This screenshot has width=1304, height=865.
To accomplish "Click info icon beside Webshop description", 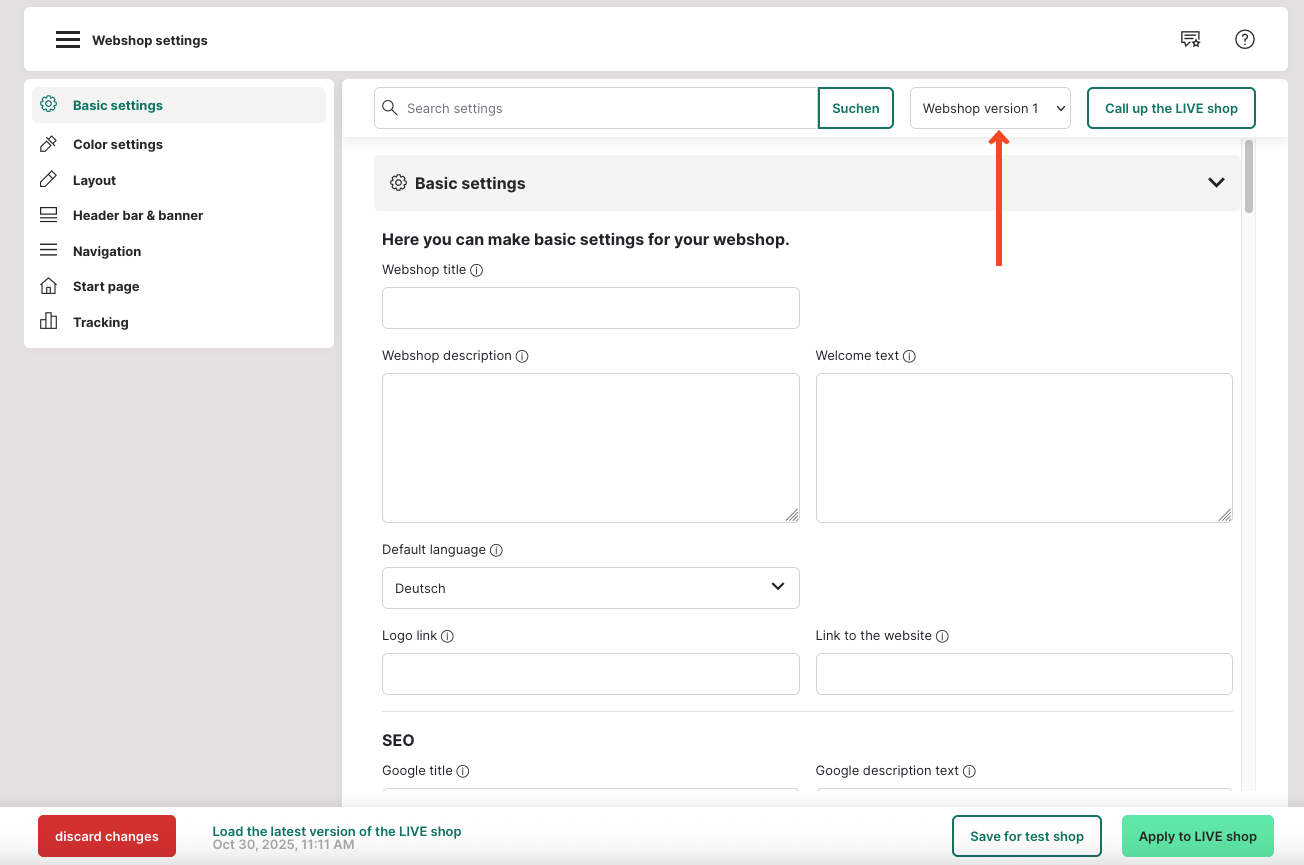I will [522, 356].
